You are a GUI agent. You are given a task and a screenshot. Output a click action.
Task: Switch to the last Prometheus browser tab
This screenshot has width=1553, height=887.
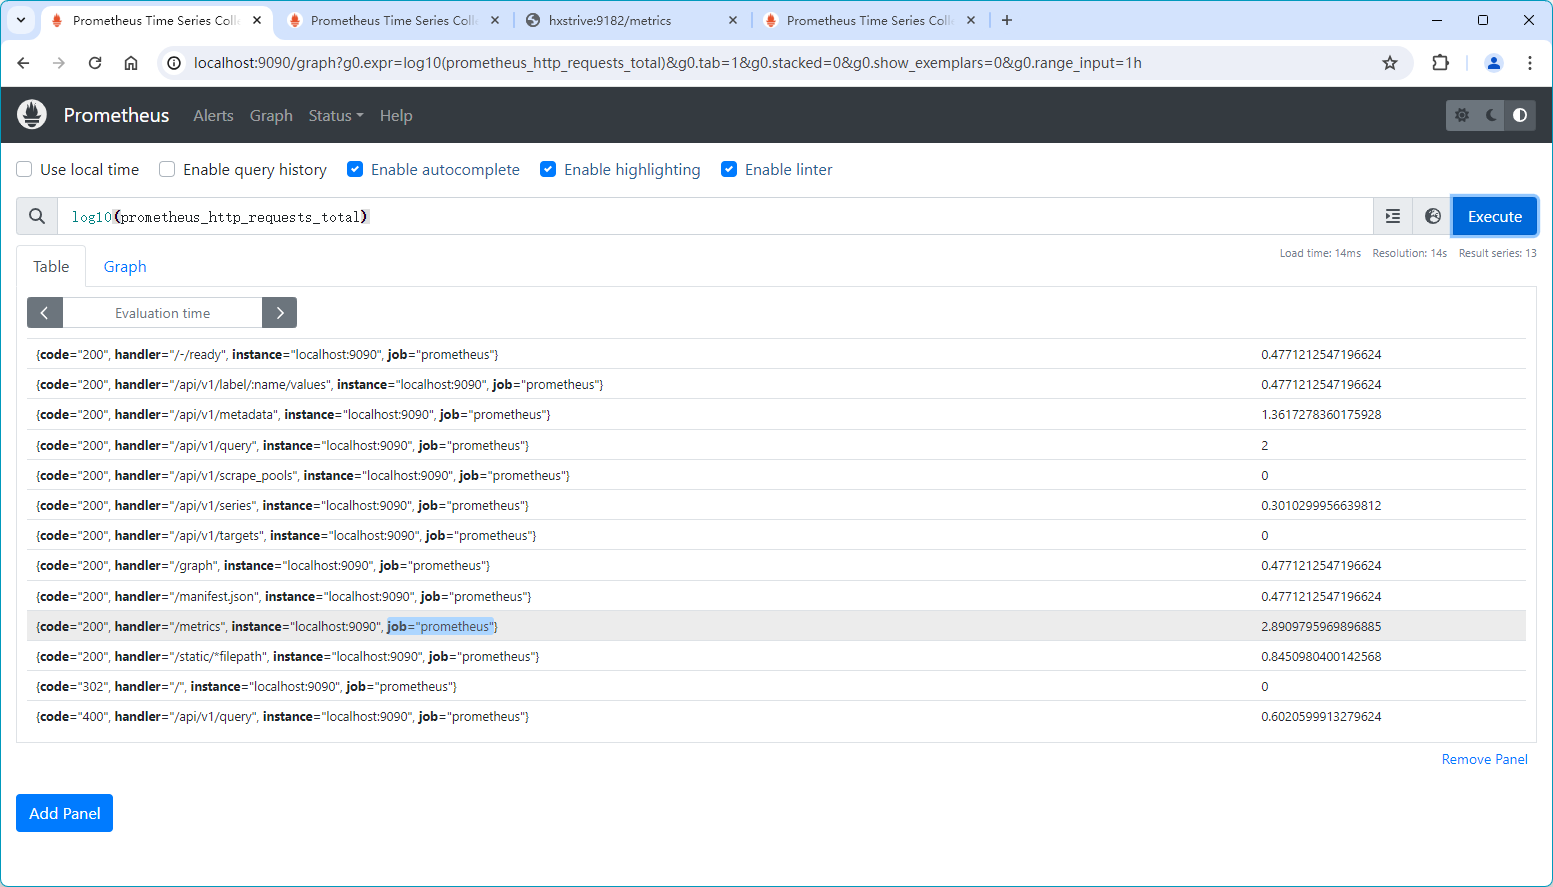870,20
